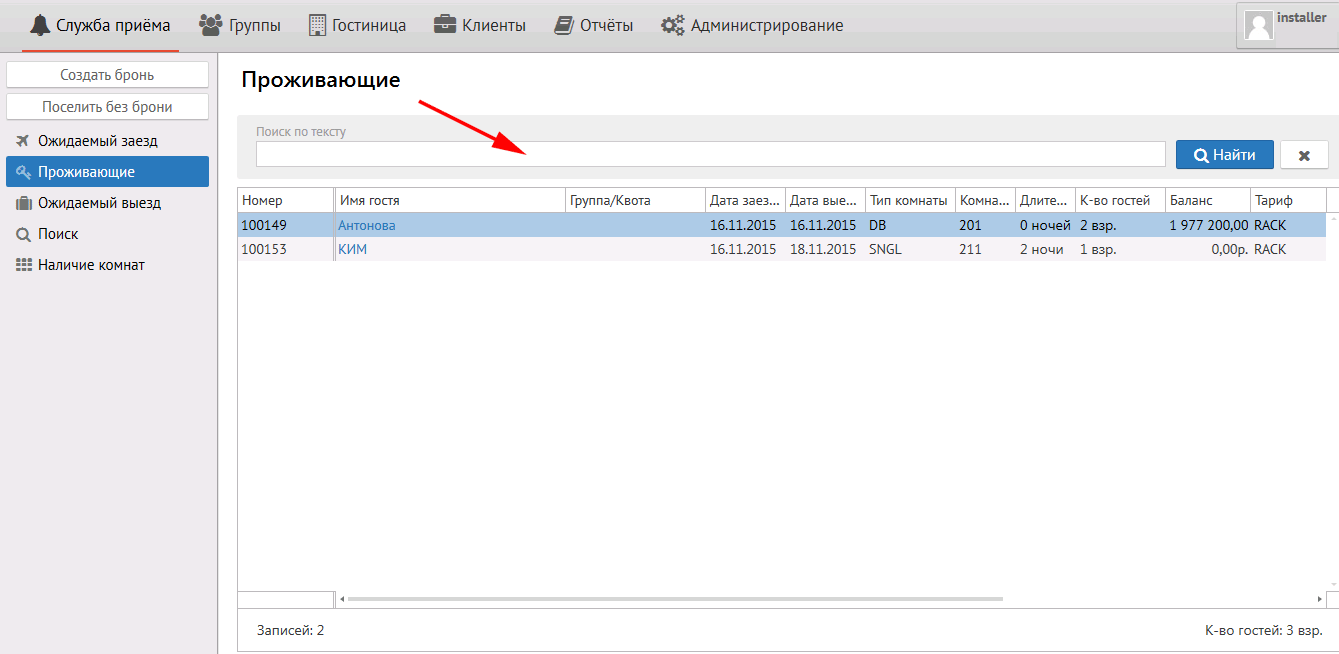Click the bell icon for Служба приёма
This screenshot has height=654, width=1339.
(x=40, y=25)
